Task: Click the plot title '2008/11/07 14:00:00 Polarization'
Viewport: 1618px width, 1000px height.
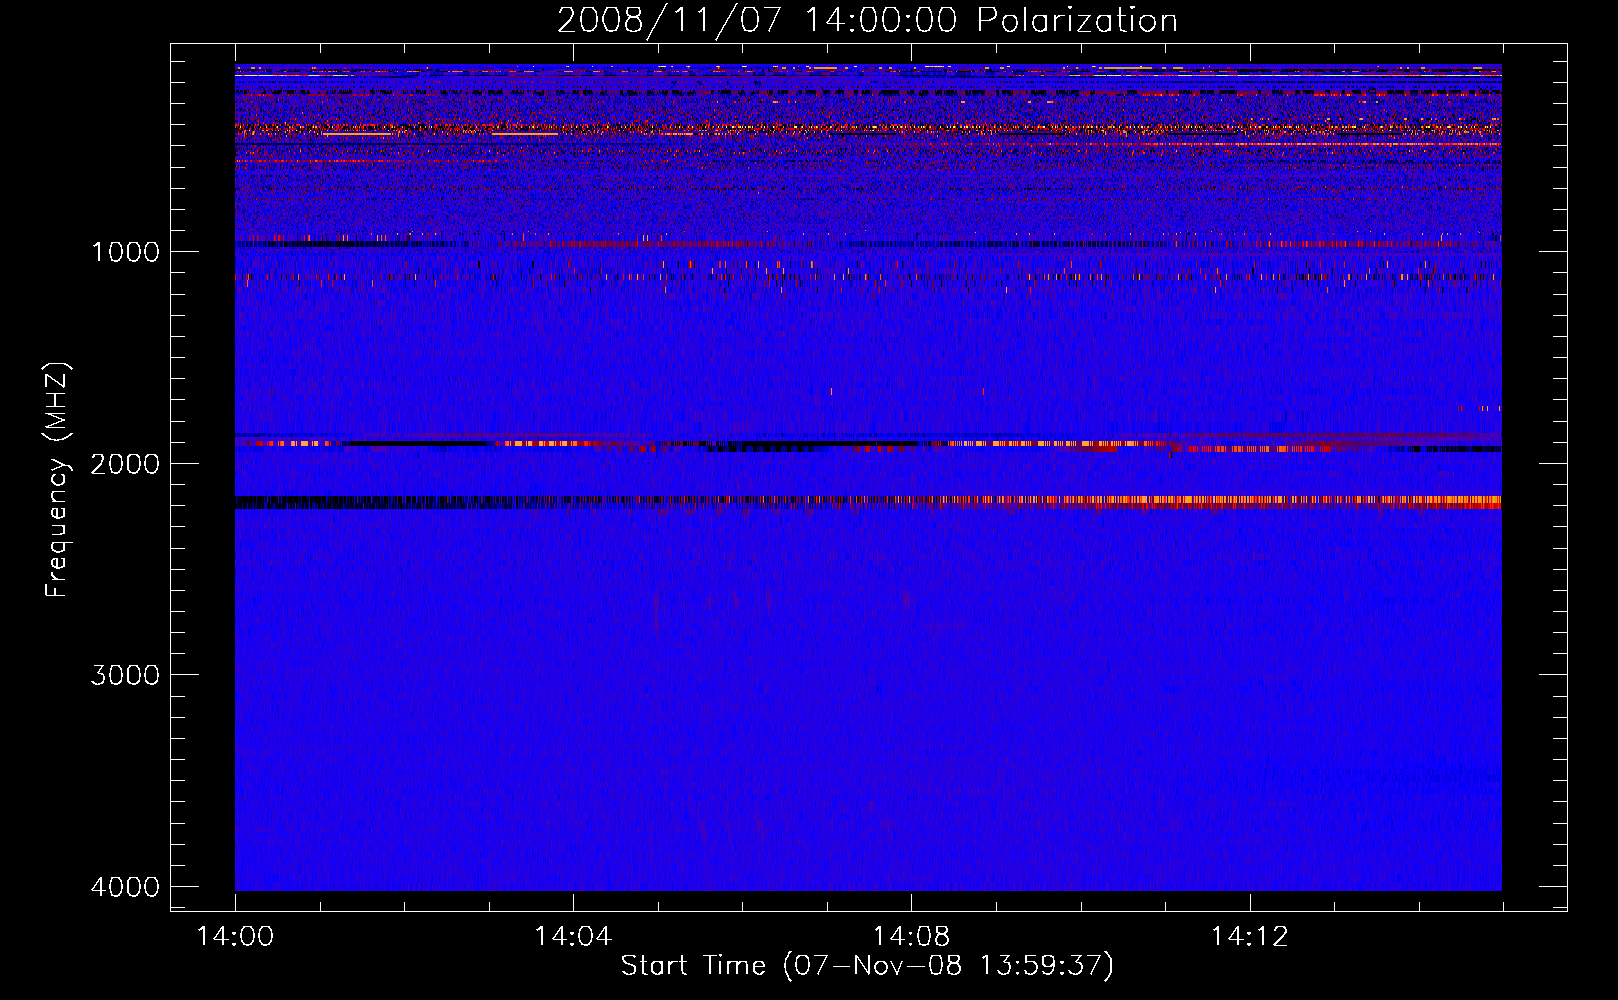Action: (867, 20)
